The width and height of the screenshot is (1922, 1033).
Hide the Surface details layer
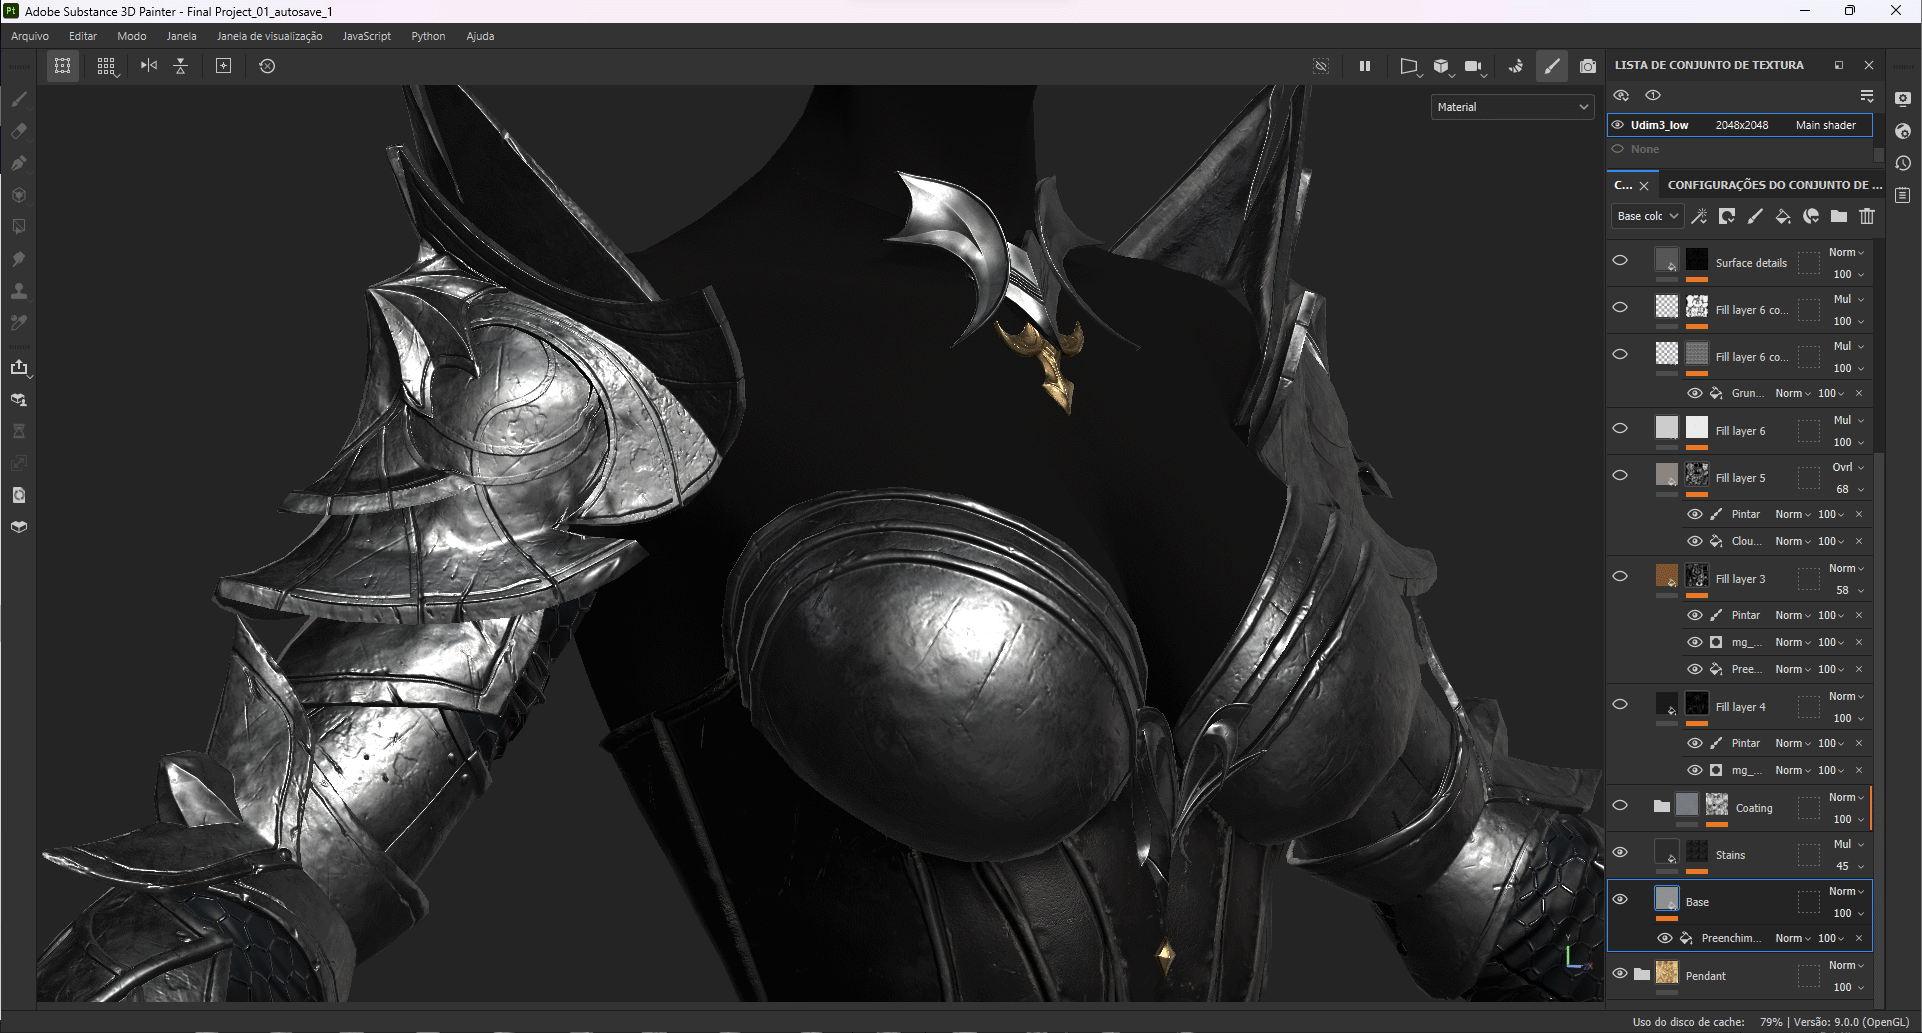click(1620, 261)
